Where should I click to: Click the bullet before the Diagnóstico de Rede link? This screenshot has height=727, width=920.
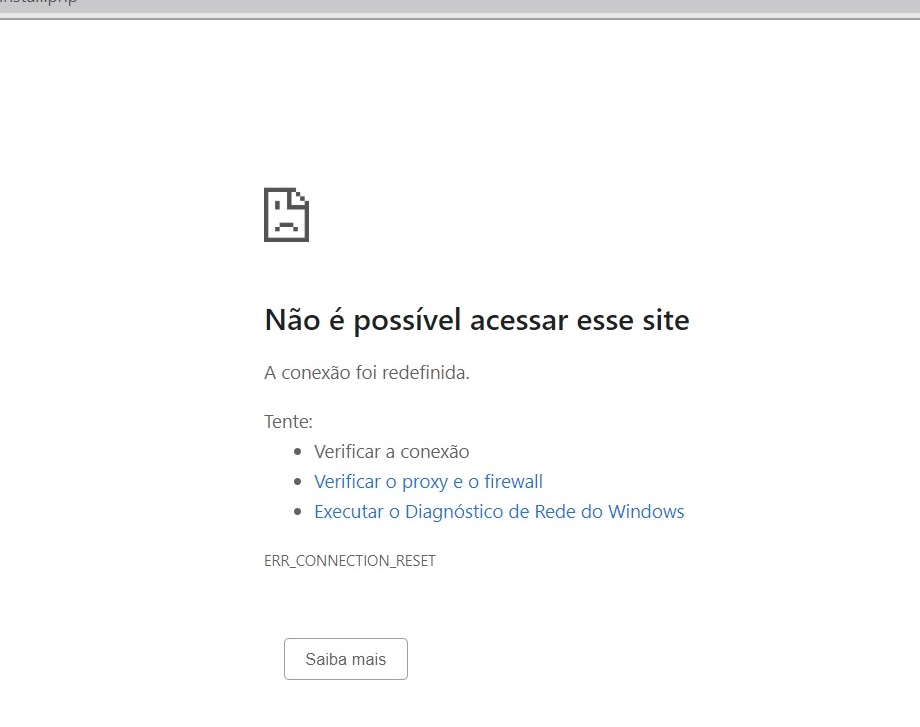(296, 512)
